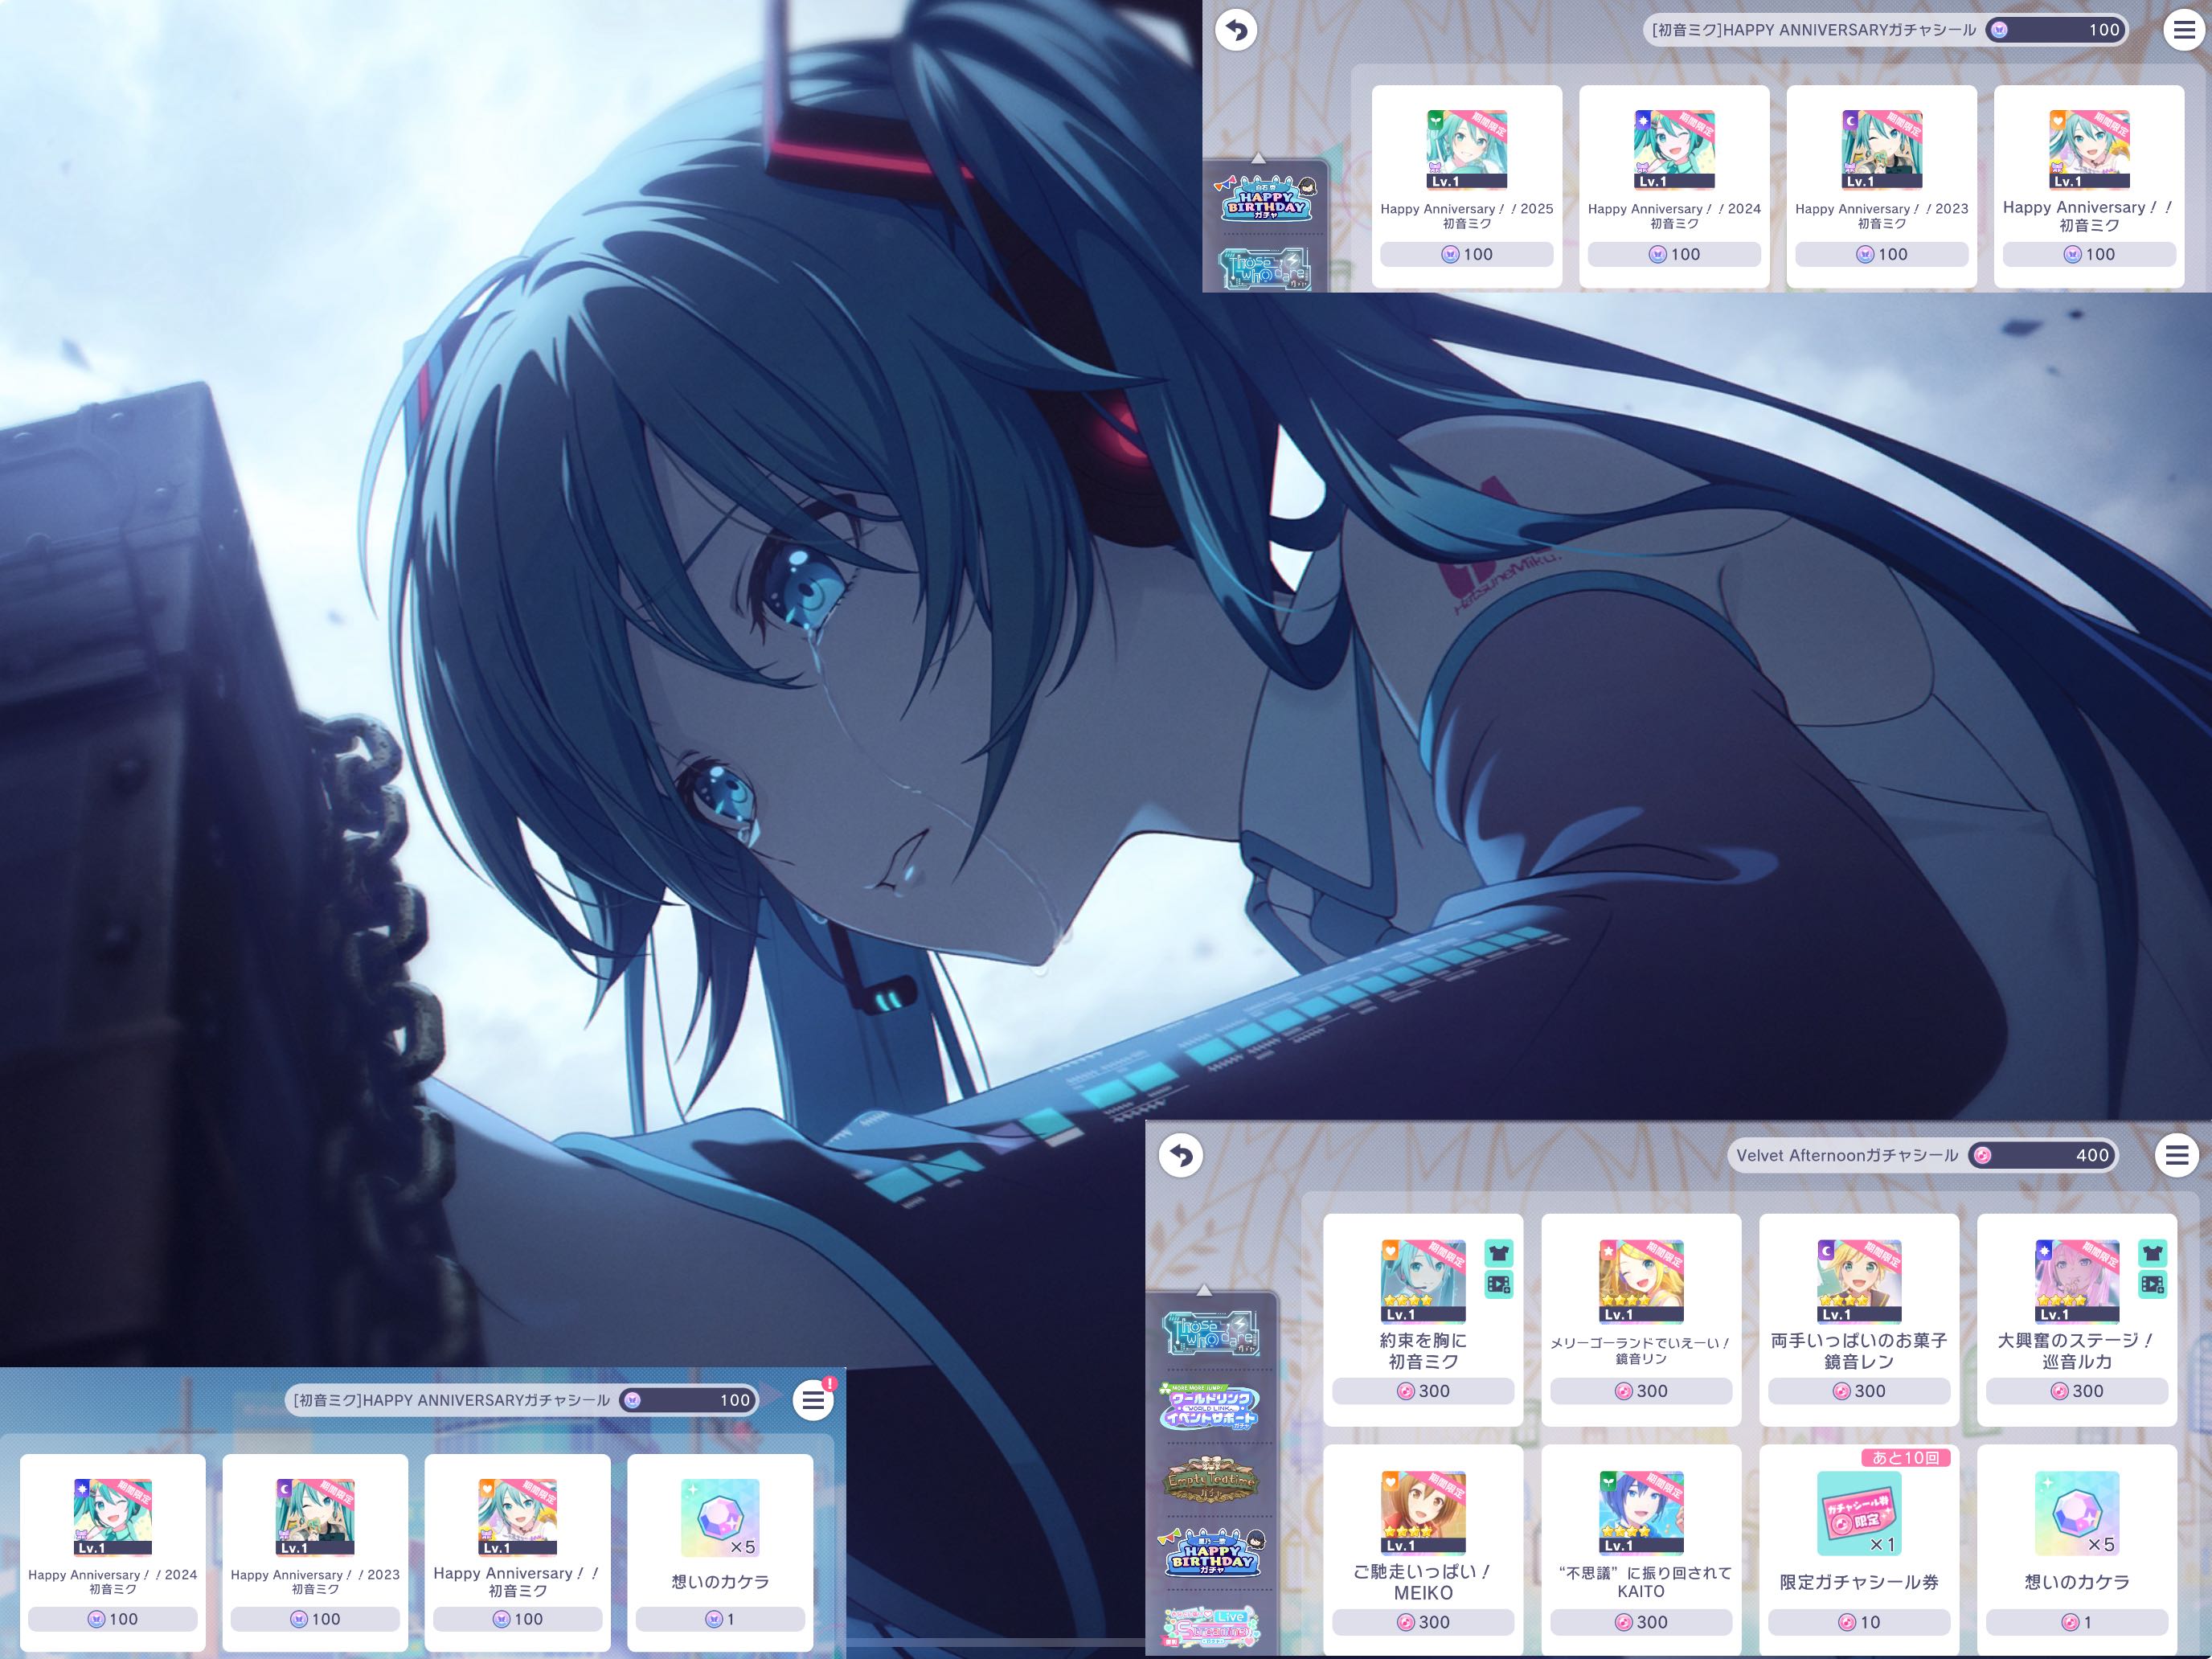Click the Velvet Afternoon 400 seal counter bar

2040,1155
